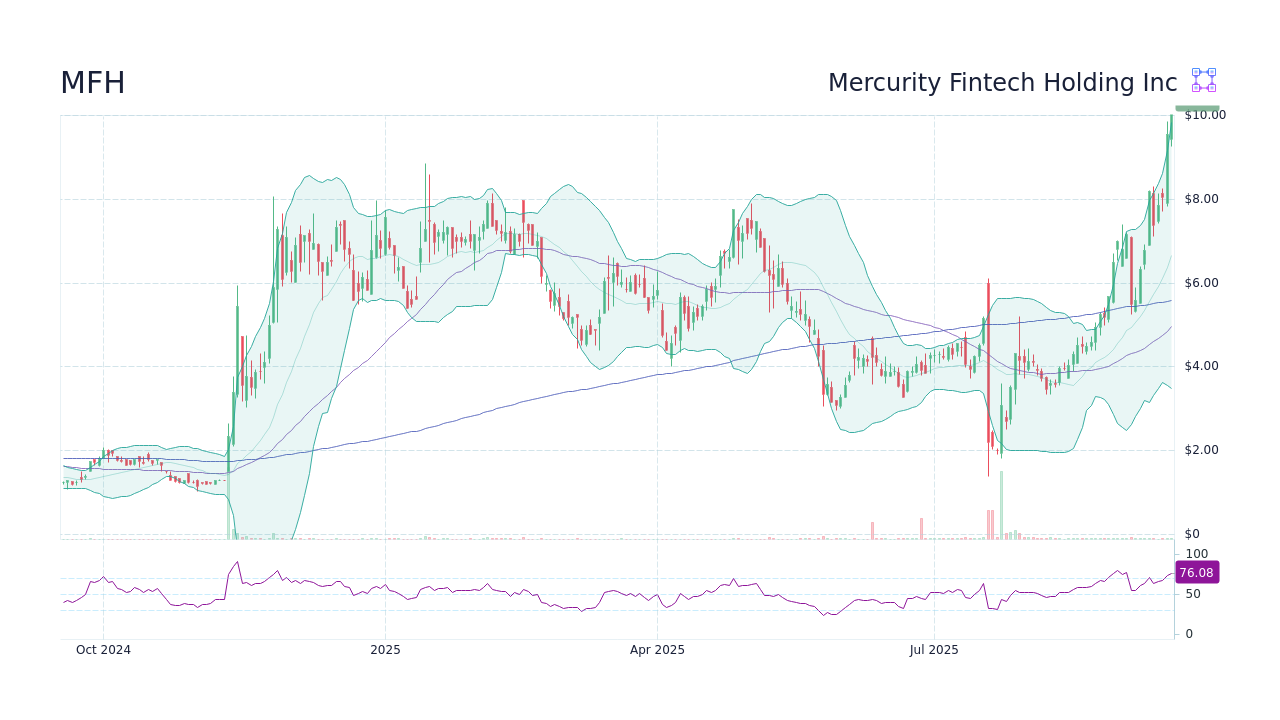
Task: Click the 2025 date marker on axis
Action: [385, 650]
